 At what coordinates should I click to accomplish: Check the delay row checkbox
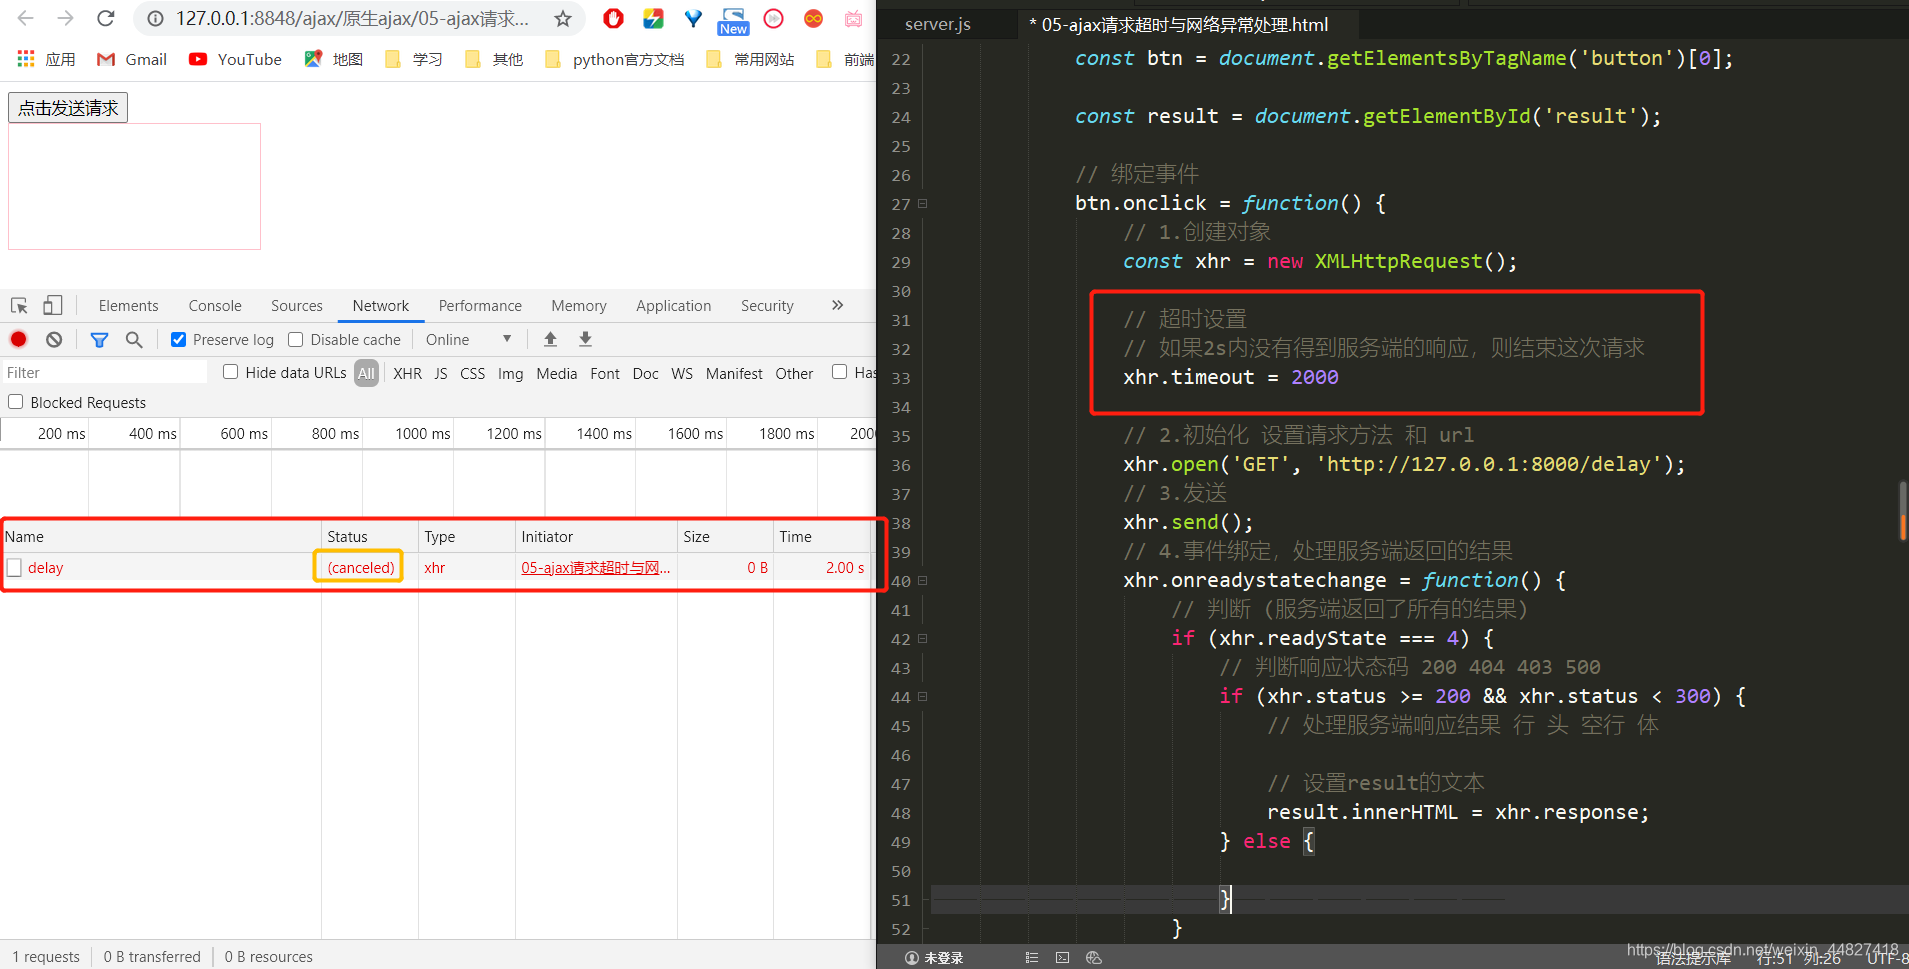(x=14, y=567)
